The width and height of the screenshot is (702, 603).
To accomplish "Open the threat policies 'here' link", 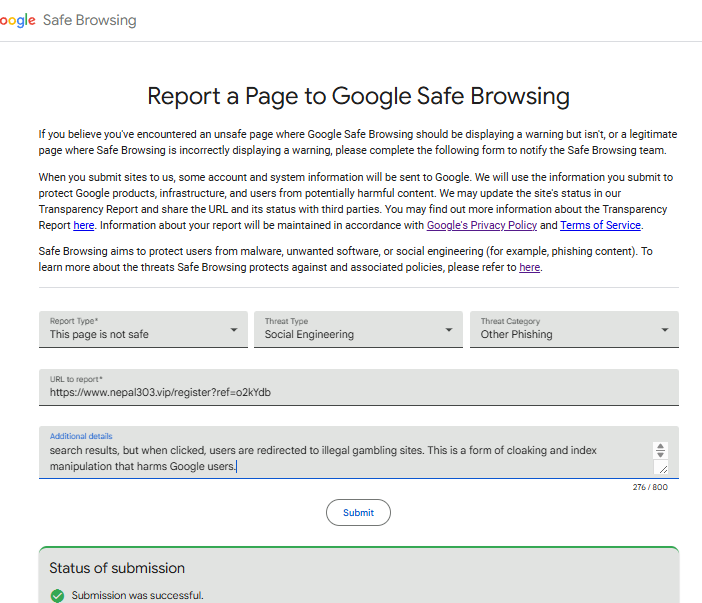I will [530, 267].
